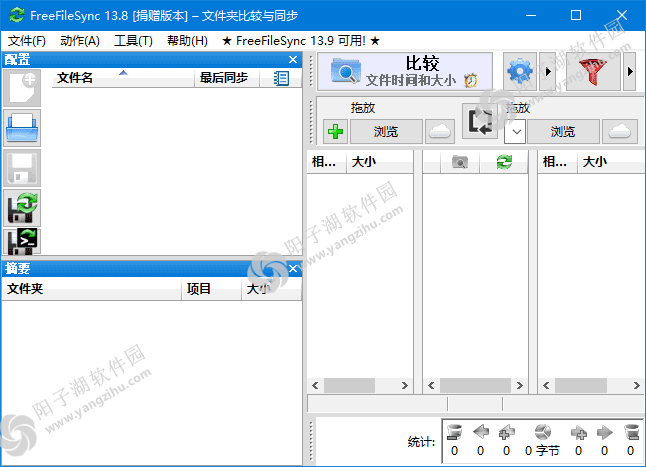Viewport: 646px width, 467px height.
Task: Open the 文件(F) menu
Action: pos(27,41)
